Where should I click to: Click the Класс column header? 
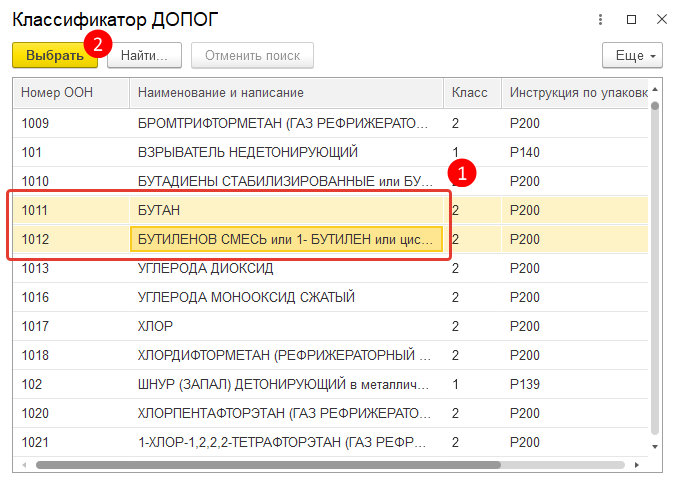(x=472, y=93)
